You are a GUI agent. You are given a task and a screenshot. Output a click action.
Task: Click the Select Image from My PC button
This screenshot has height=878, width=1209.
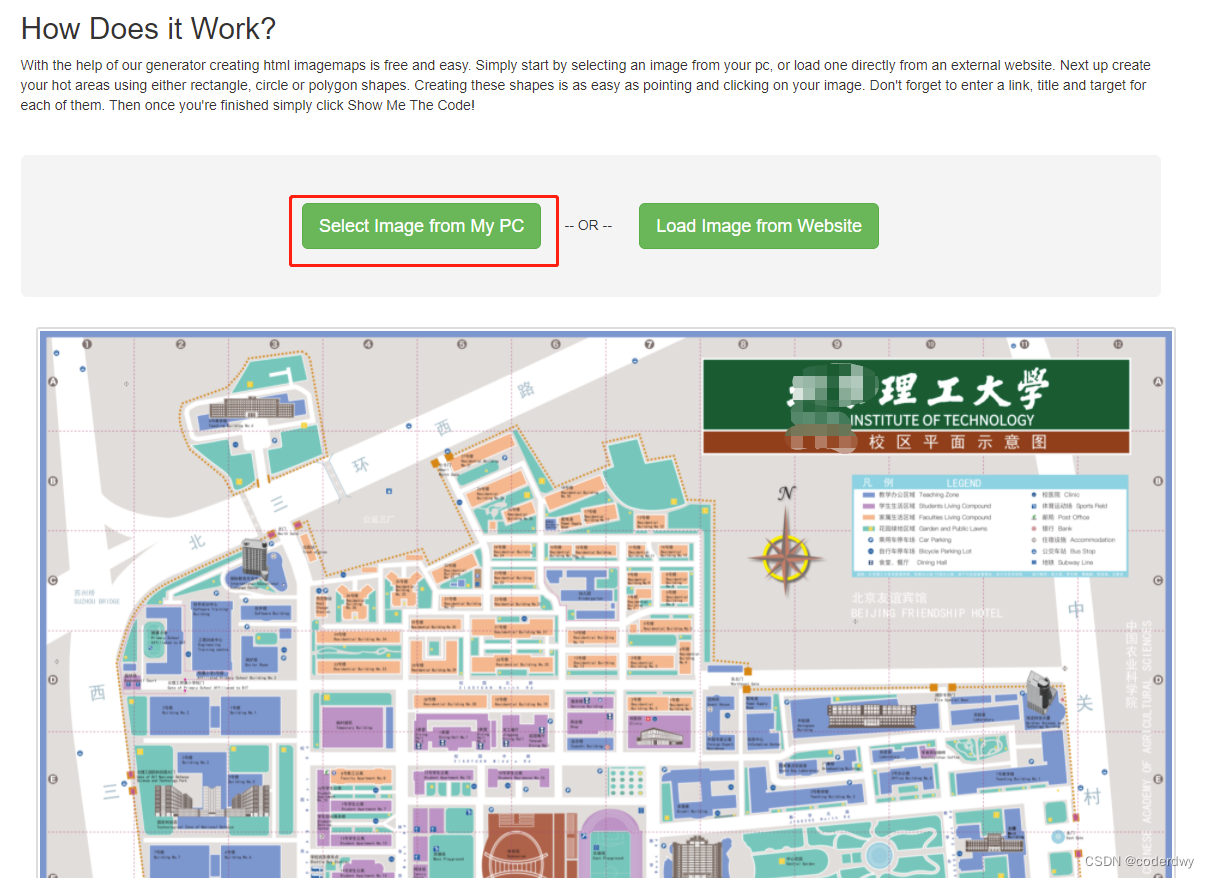coord(421,226)
